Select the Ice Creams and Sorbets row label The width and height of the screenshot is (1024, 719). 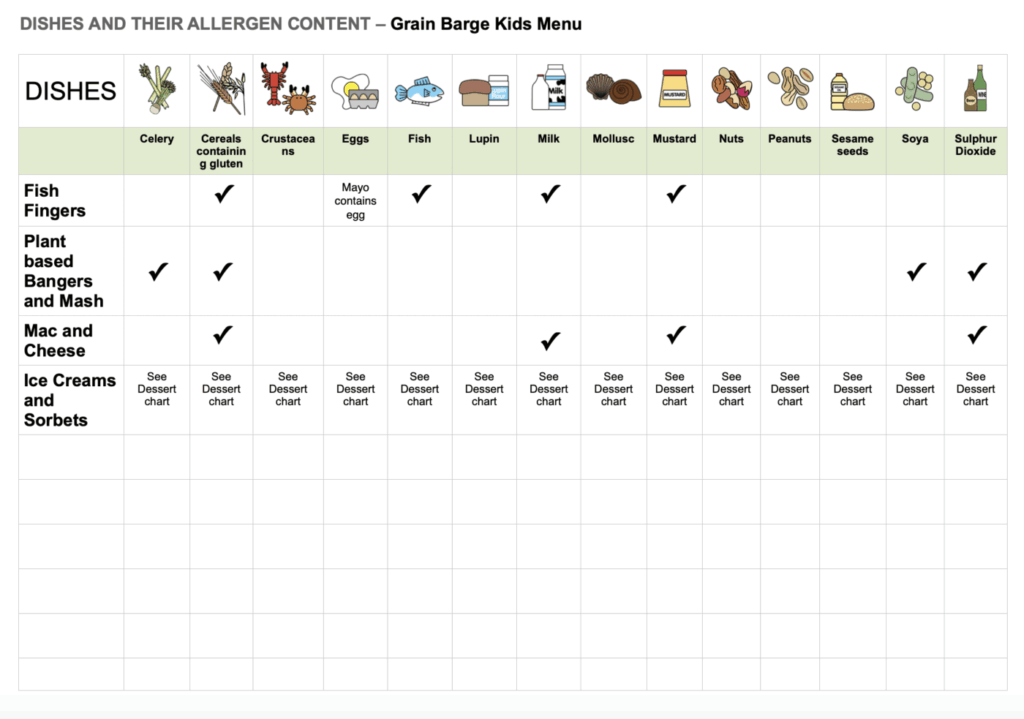tap(70, 400)
